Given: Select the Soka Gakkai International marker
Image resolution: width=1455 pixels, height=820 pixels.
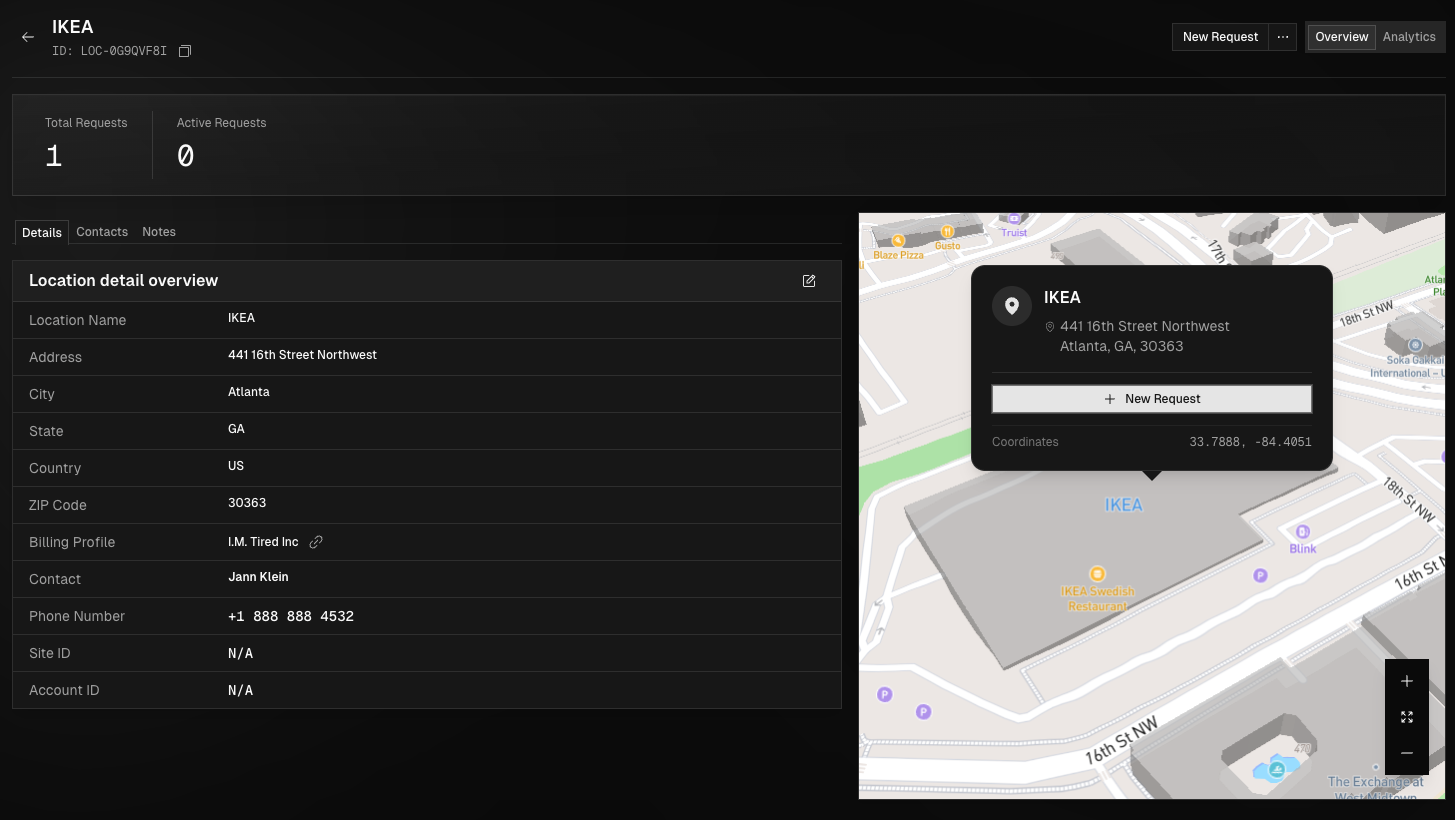Looking at the screenshot, I should pos(1415,345).
